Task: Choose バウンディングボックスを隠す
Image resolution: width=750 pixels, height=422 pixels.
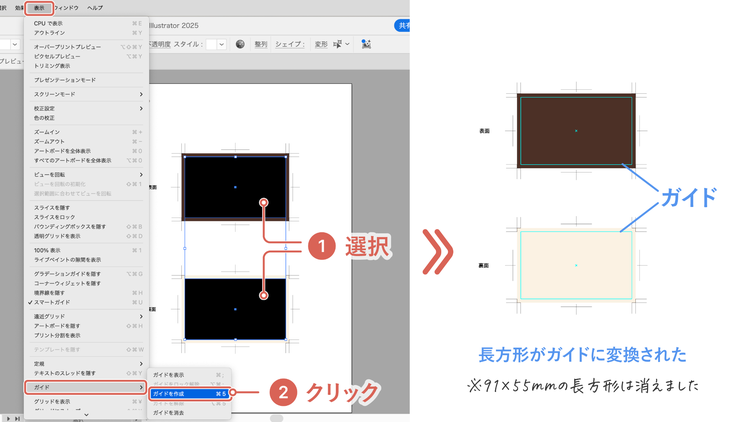Action: (87, 226)
